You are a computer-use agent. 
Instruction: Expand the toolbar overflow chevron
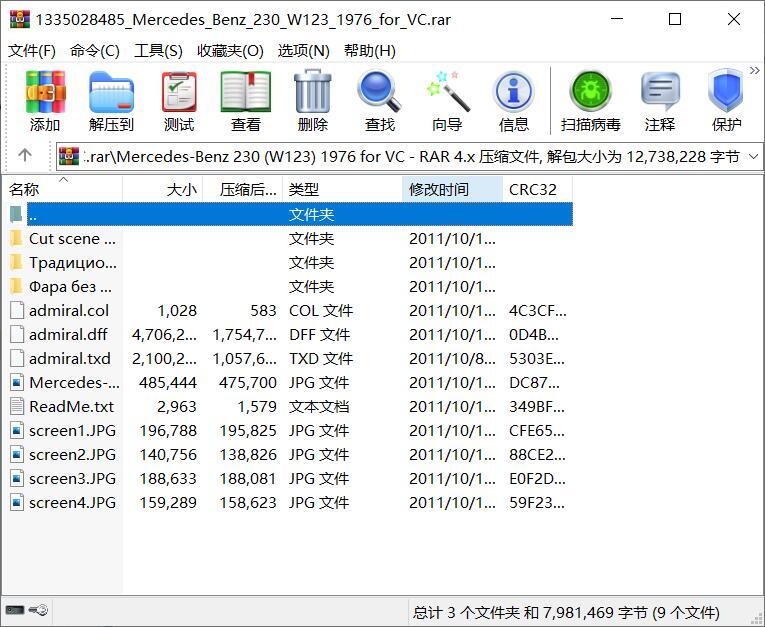pos(755,71)
